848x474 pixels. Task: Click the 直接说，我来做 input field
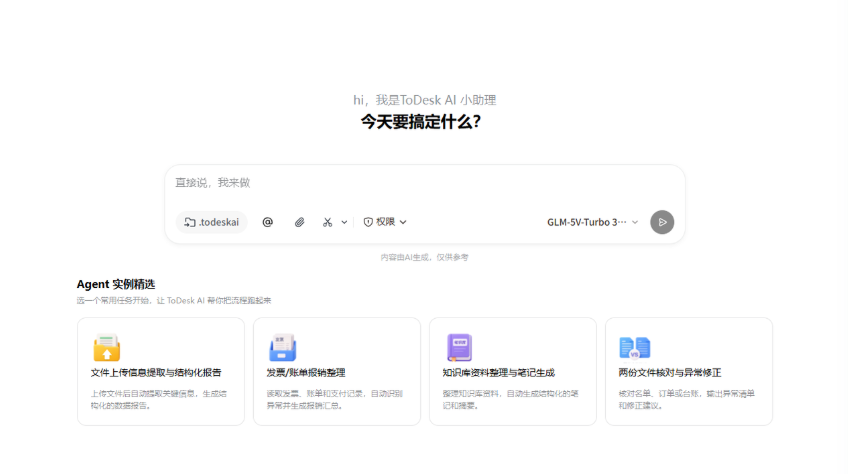pos(425,183)
